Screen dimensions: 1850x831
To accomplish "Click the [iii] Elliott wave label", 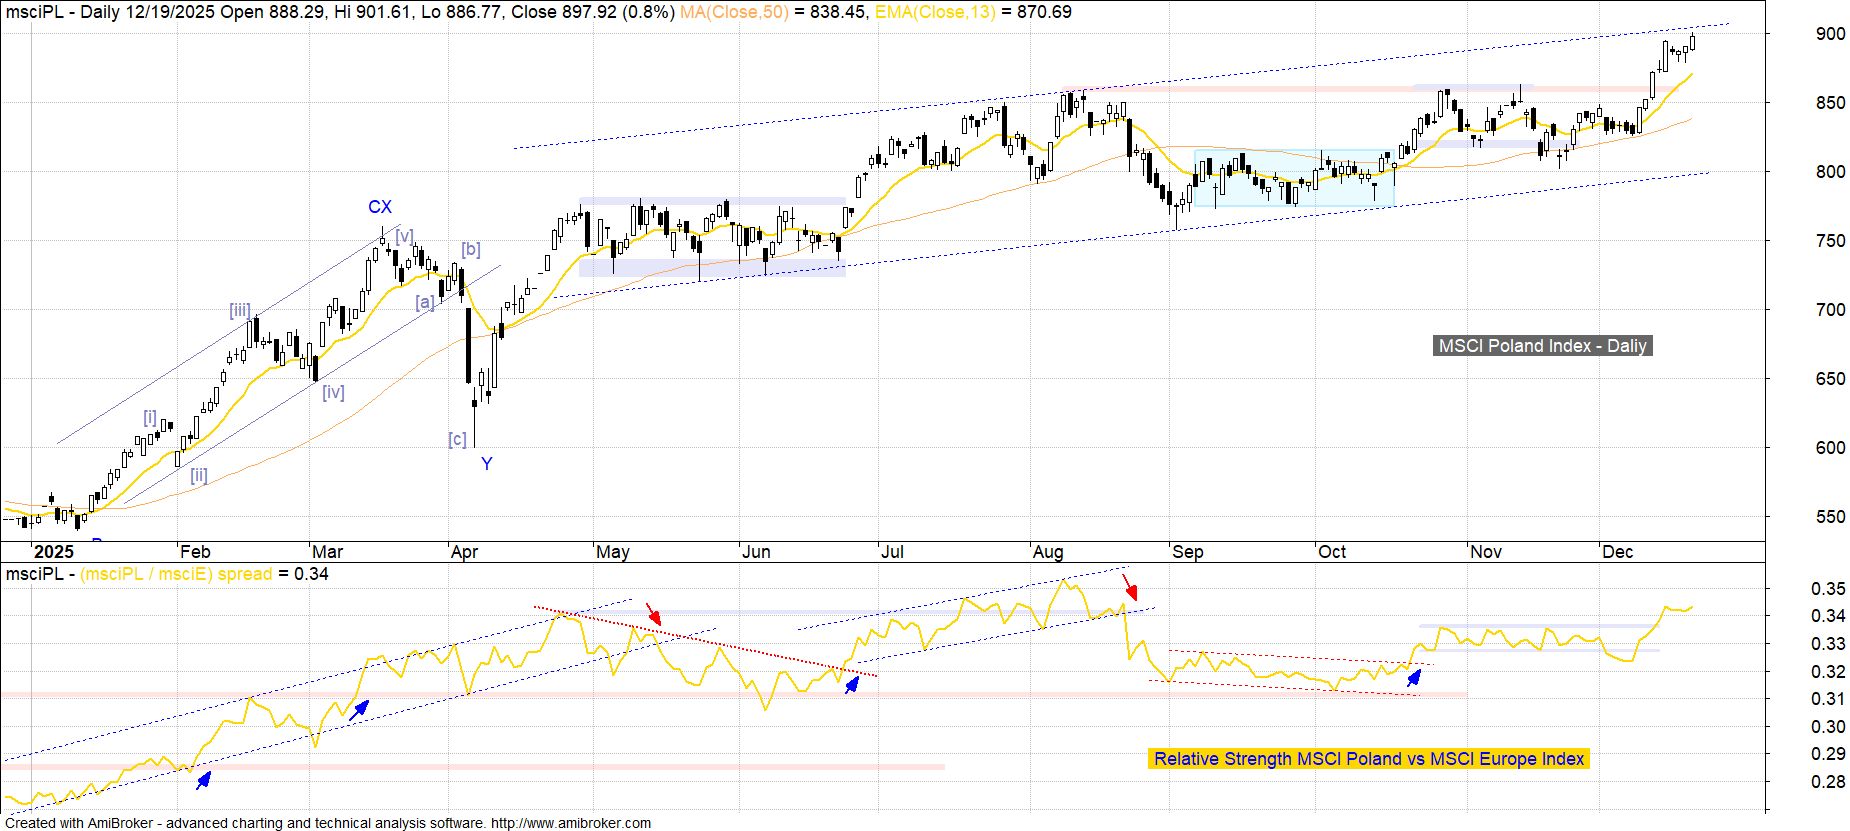I will click(240, 311).
